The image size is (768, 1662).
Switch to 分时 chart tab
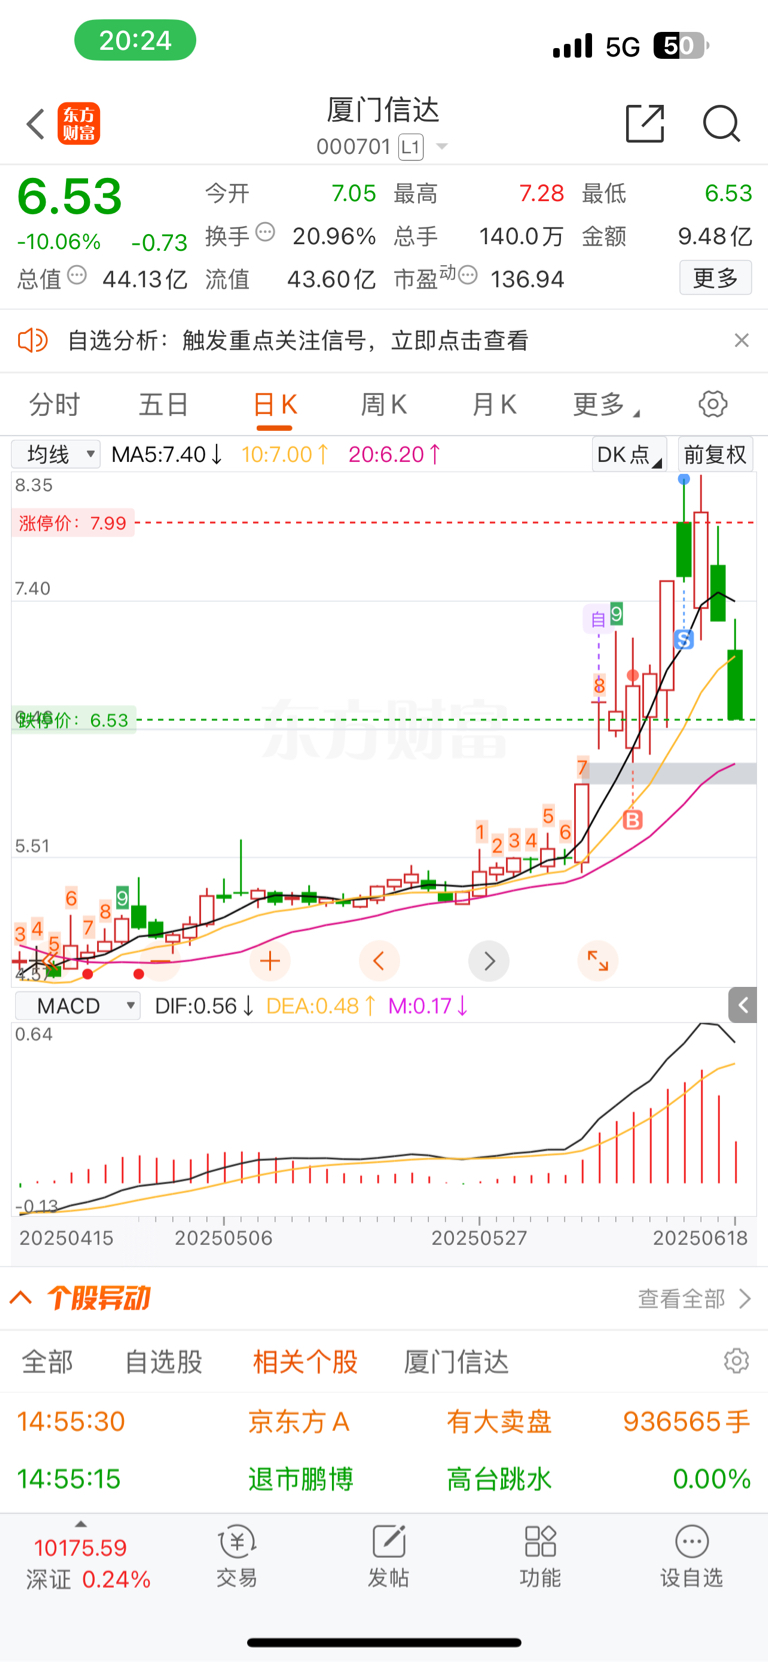click(55, 405)
